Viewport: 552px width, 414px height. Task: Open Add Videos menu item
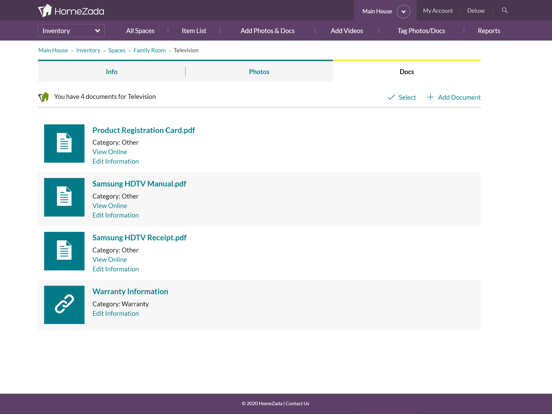tap(347, 31)
